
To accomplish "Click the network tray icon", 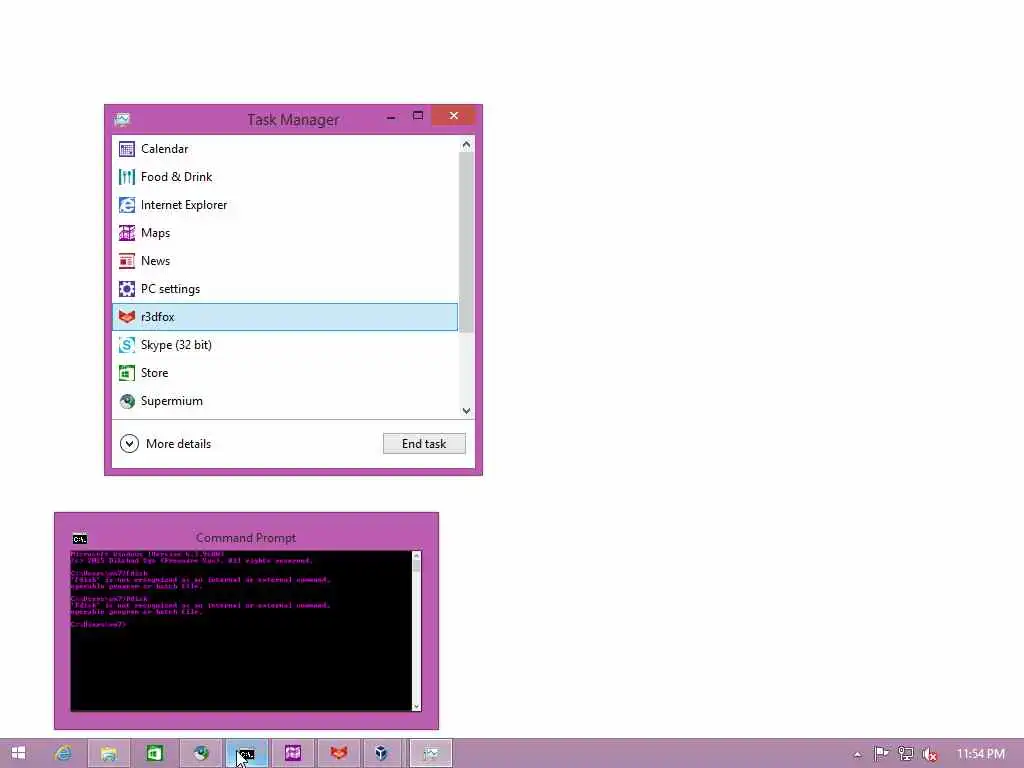I will [x=906, y=754].
